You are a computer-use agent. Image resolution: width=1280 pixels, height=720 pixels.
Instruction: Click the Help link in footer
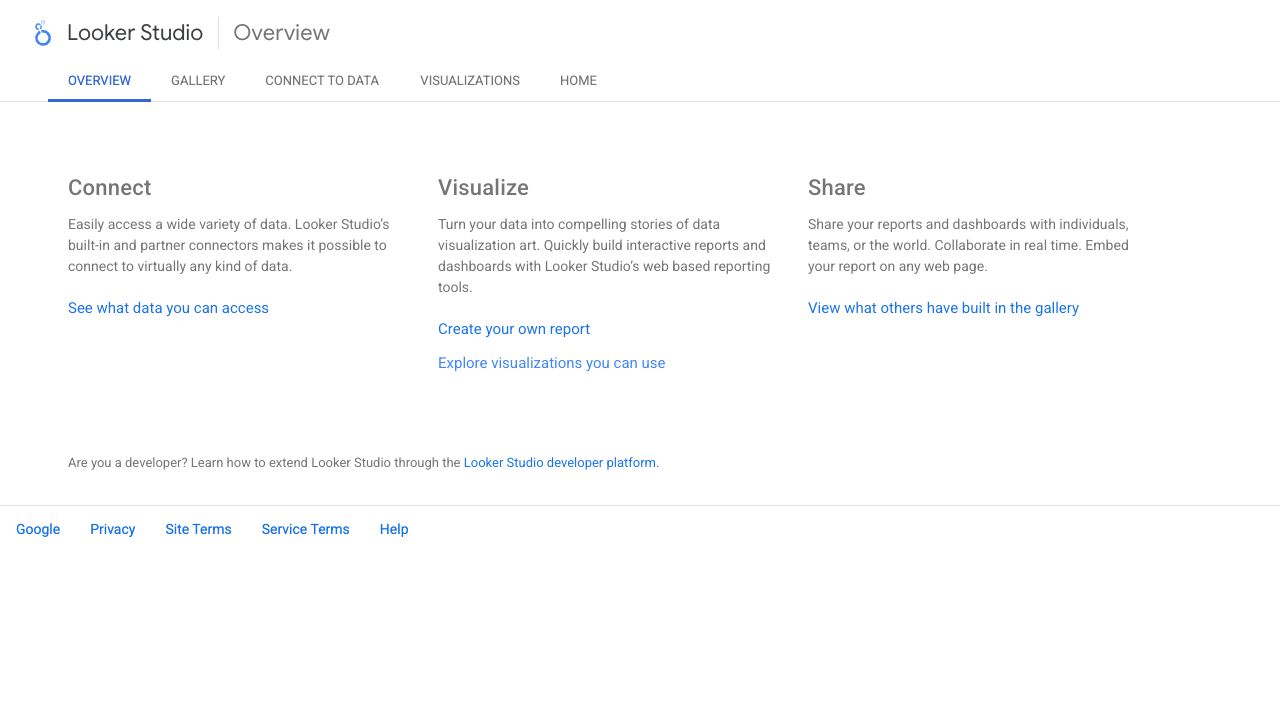394,529
